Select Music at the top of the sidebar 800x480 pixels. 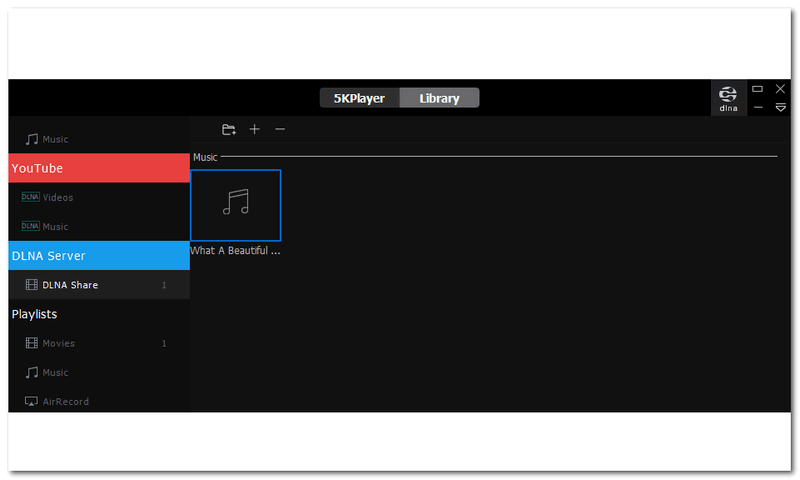pyautogui.click(x=99, y=139)
